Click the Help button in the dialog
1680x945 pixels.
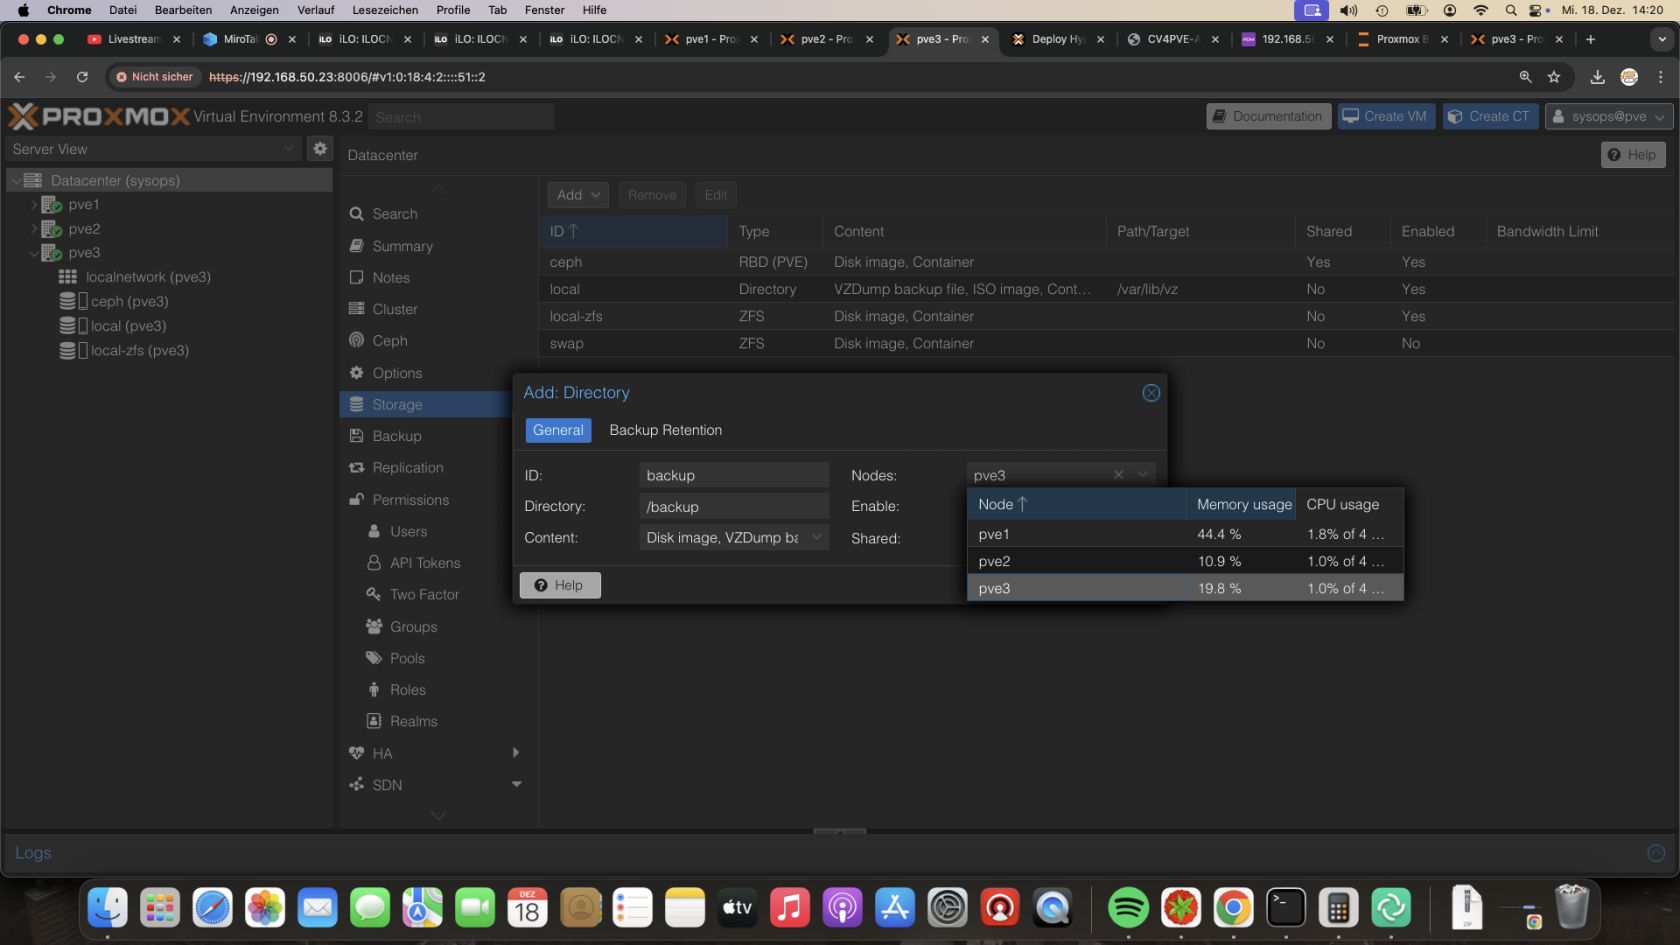[560, 585]
